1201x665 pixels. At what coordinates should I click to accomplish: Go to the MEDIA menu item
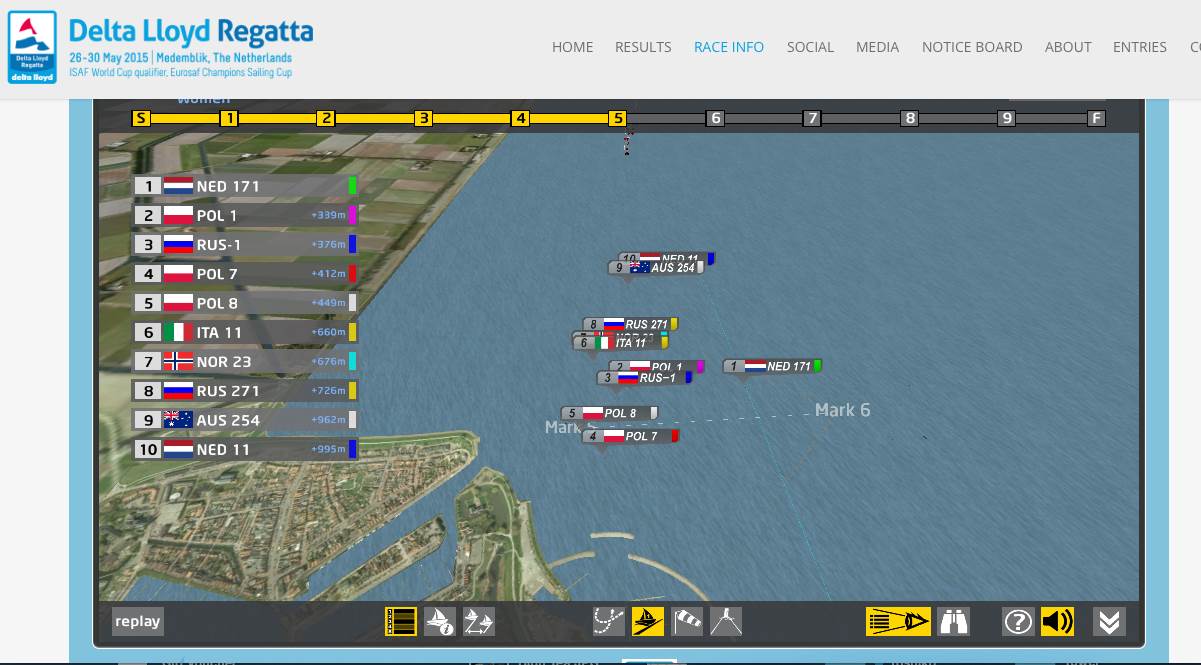click(x=877, y=47)
